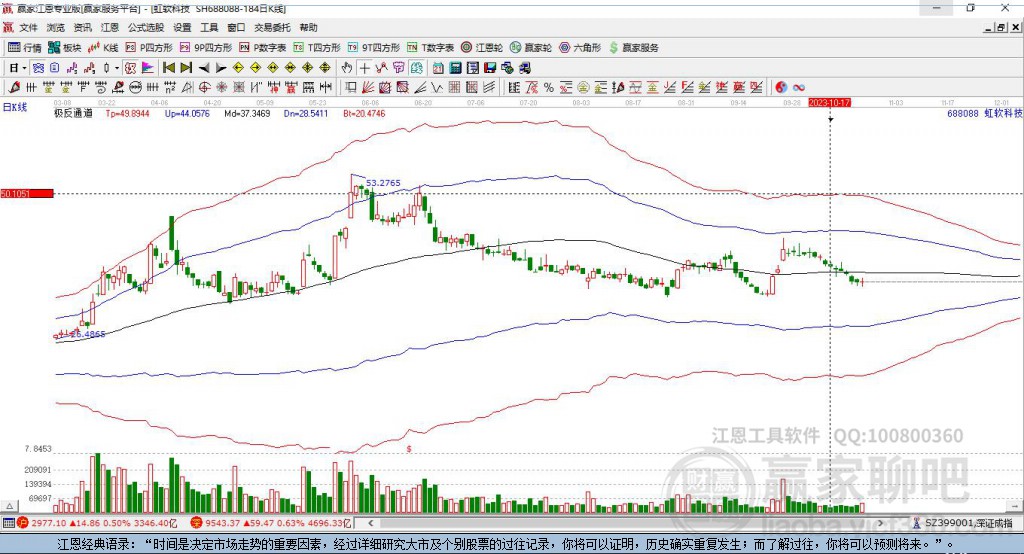The width and height of the screenshot is (1024, 554).
Task: Open the P四方形 tool
Action: (149, 48)
